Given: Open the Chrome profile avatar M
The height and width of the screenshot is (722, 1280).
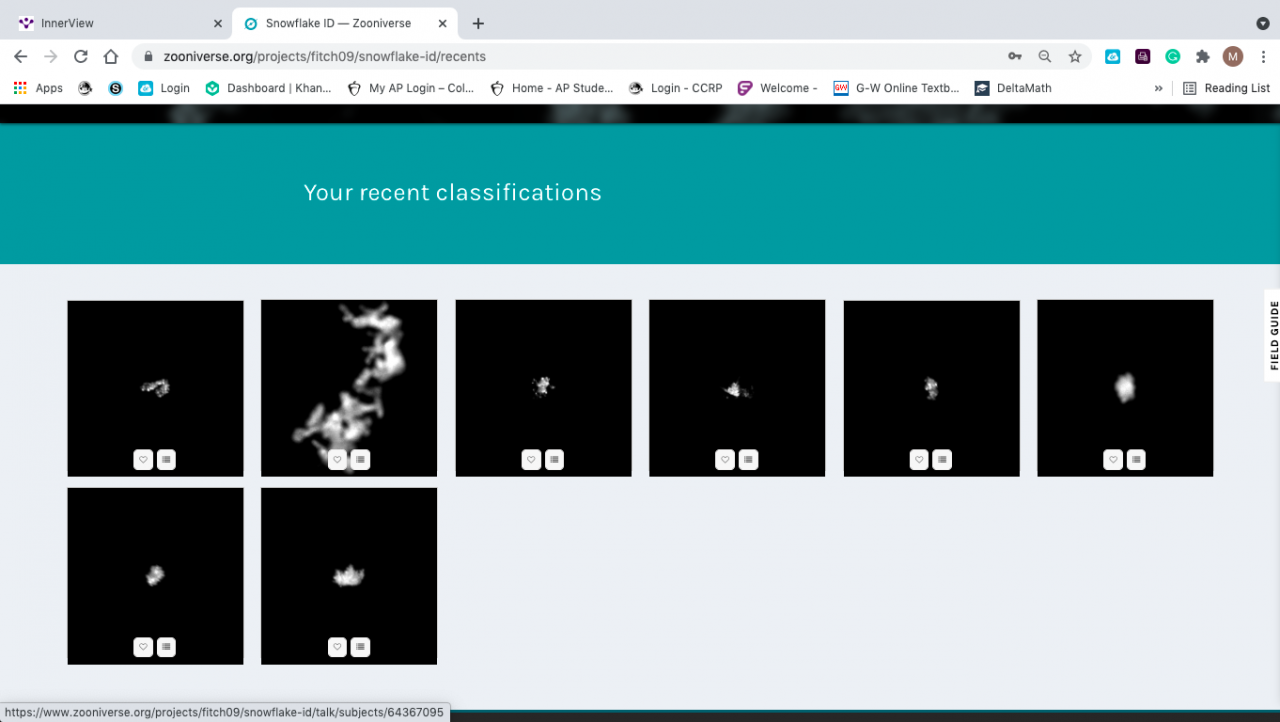Looking at the screenshot, I should pos(1233,57).
